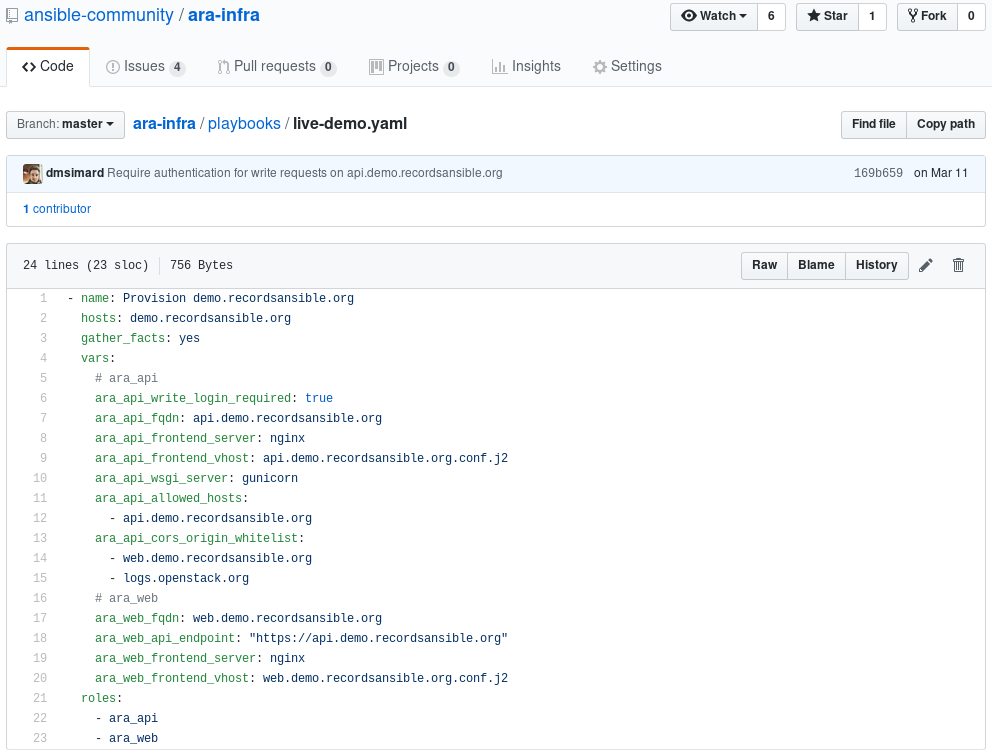Click the 'logs.openstack.org' list entry
992x755 pixels.
(x=186, y=578)
